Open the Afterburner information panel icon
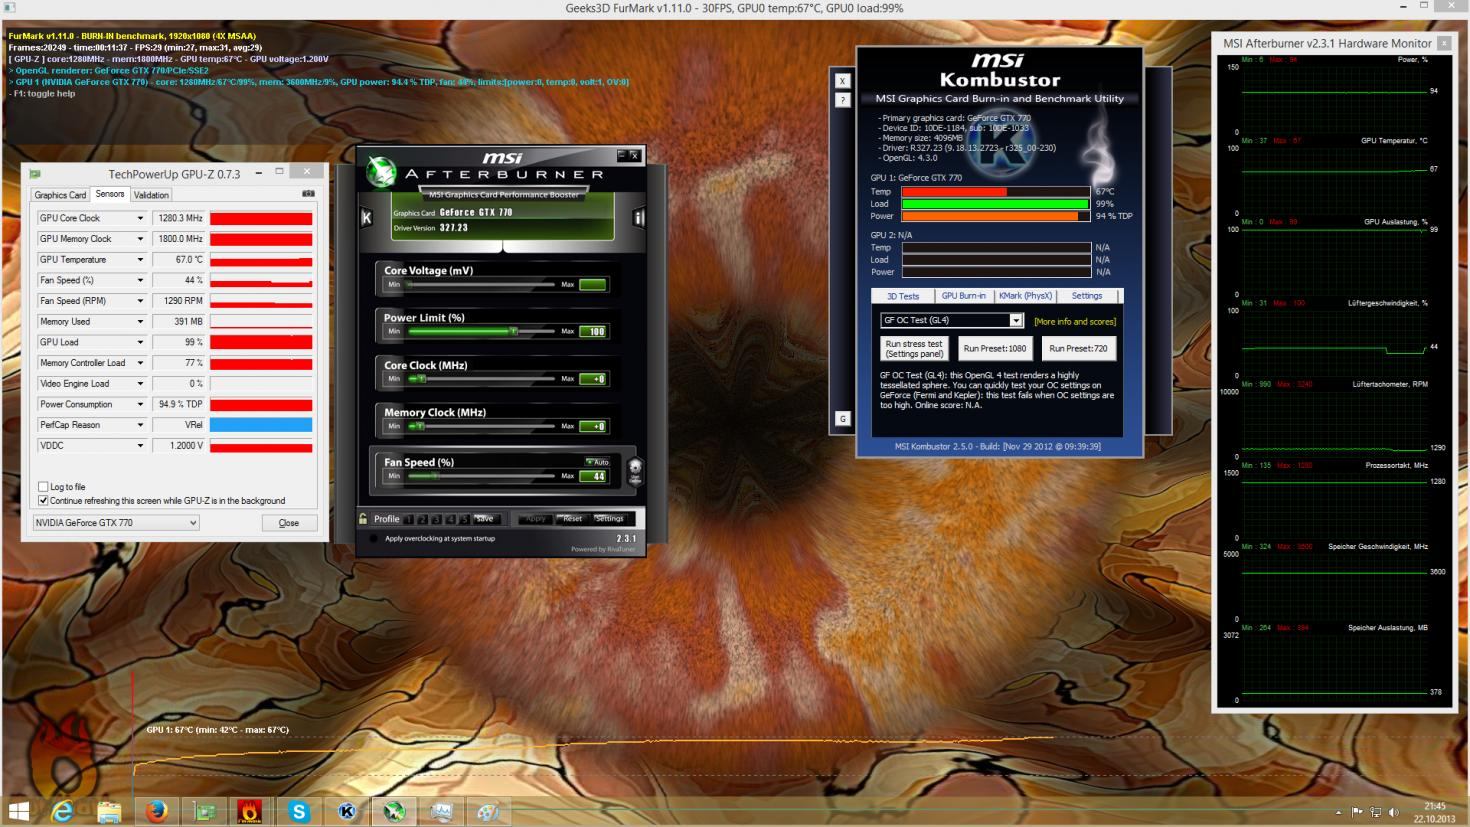The height and width of the screenshot is (827, 1470). coord(638,217)
